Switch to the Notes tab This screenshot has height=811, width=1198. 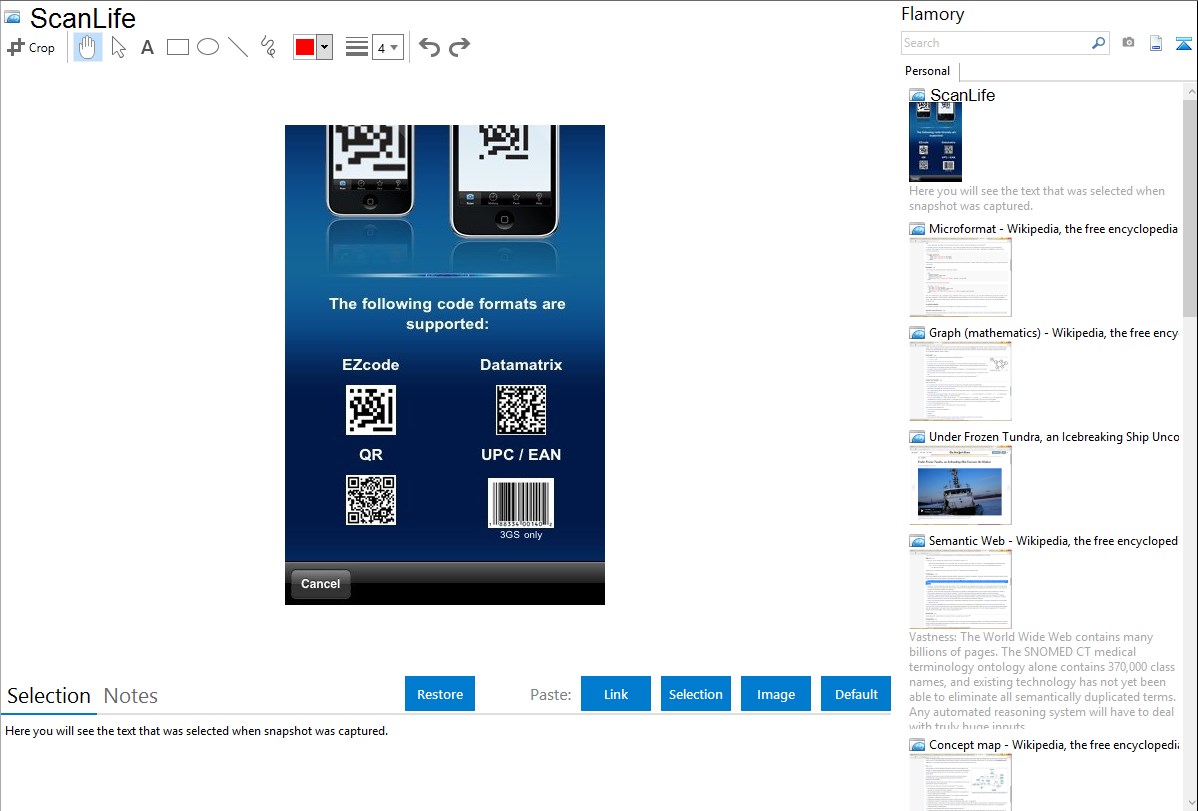pyautogui.click(x=131, y=696)
